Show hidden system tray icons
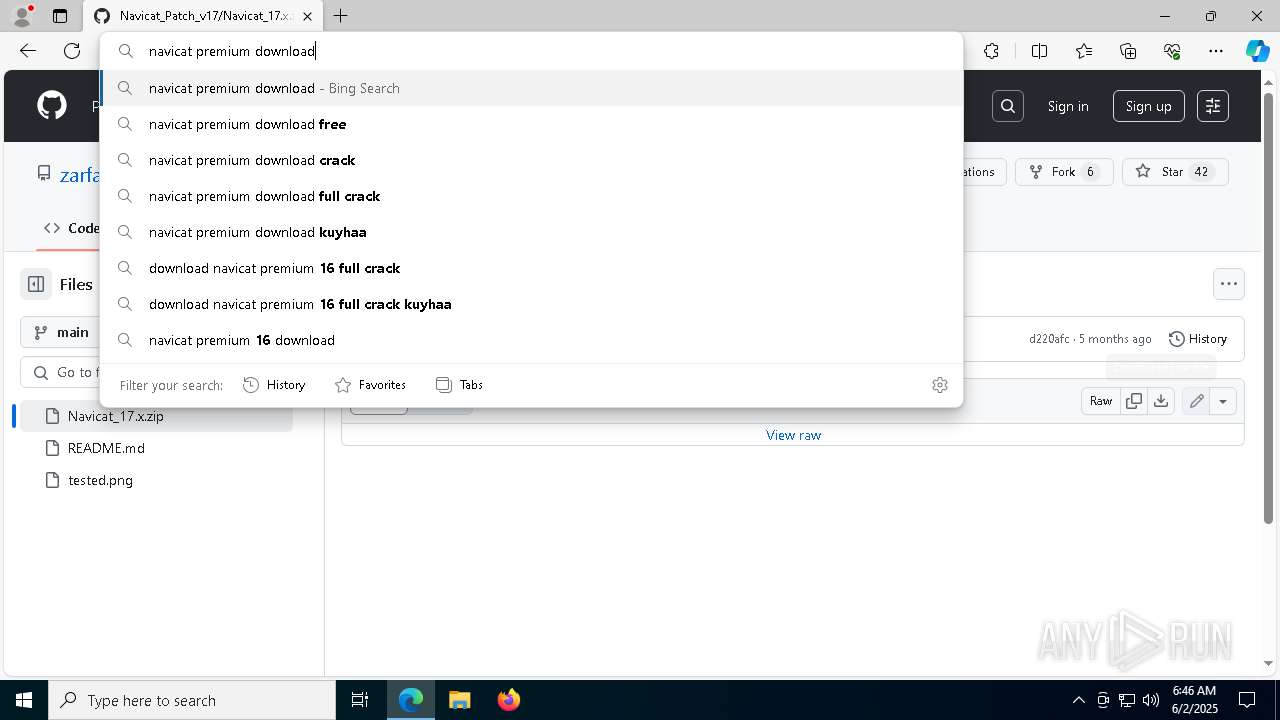Screen dimensions: 1280x720 click(1078, 700)
